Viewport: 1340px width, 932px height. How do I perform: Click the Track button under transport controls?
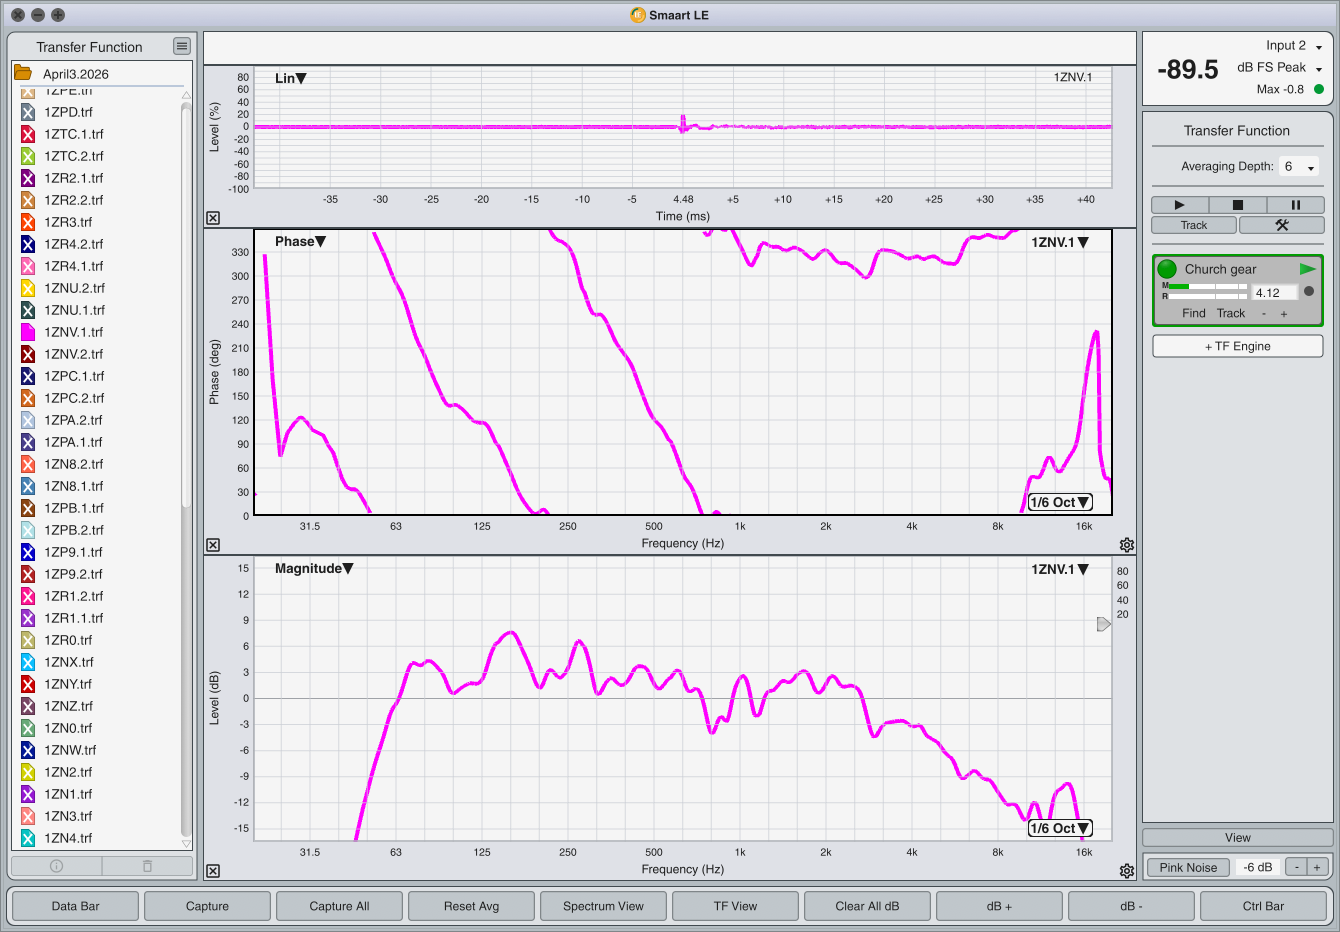pos(1194,225)
